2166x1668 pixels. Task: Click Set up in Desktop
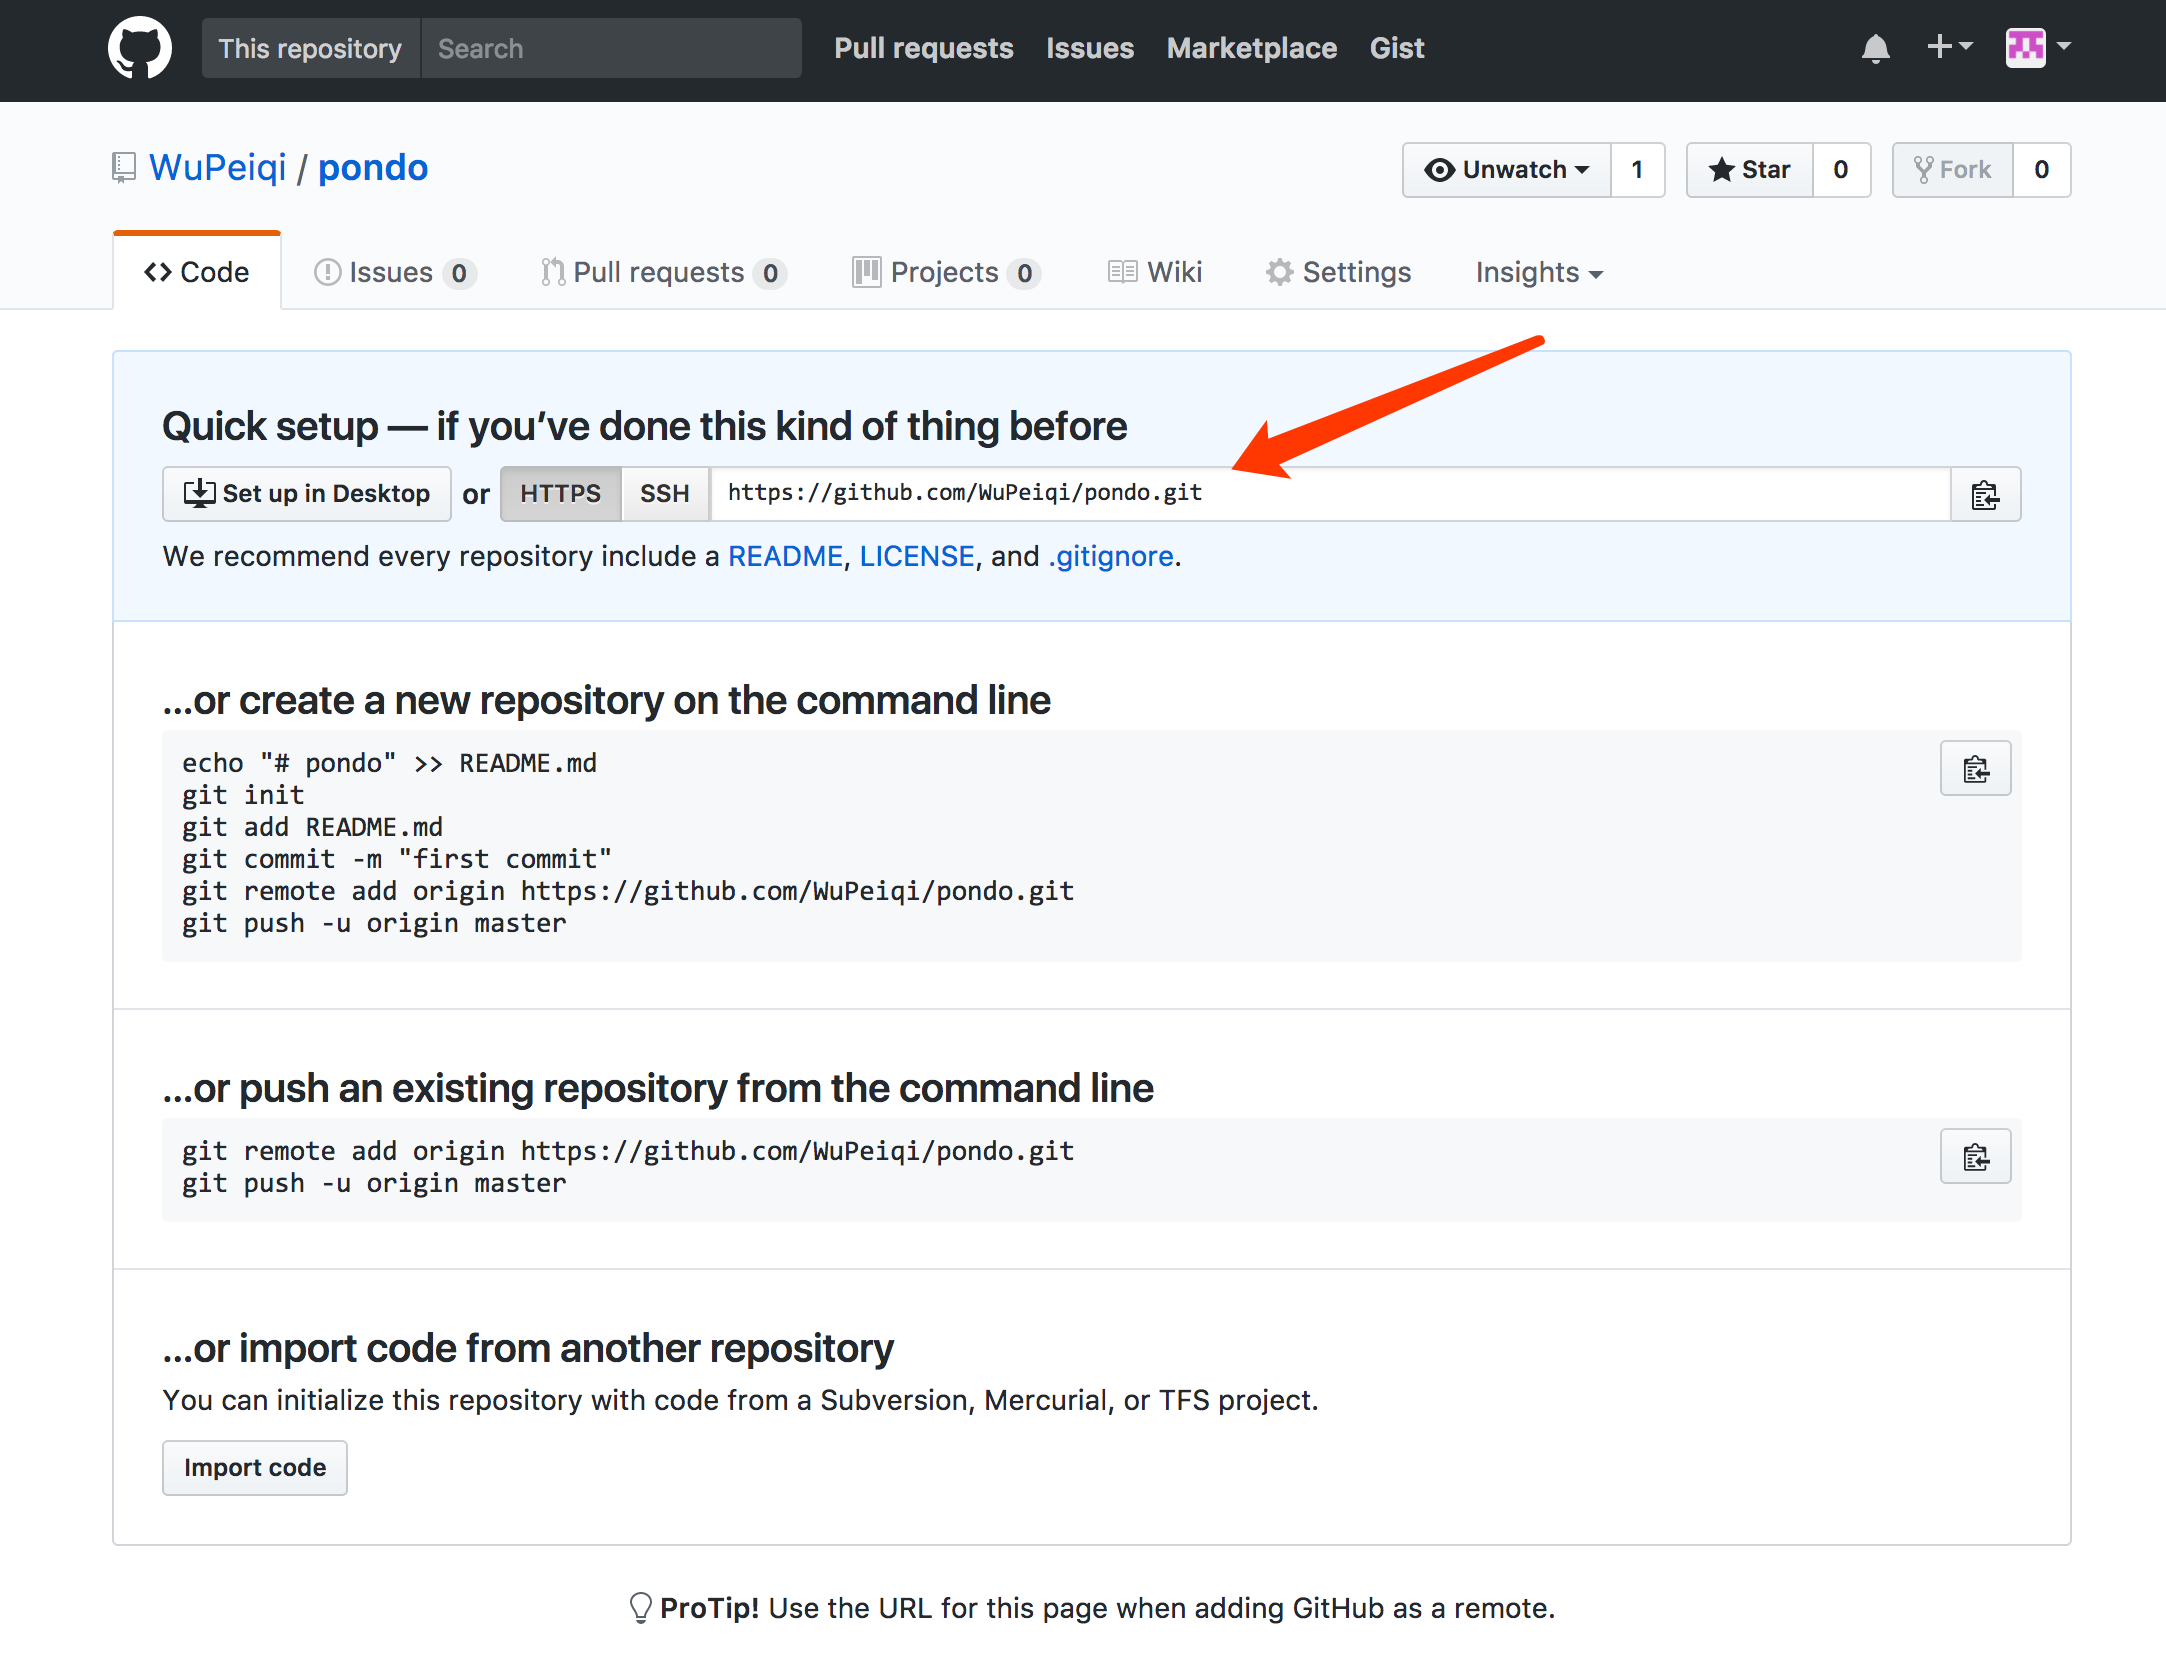click(307, 494)
